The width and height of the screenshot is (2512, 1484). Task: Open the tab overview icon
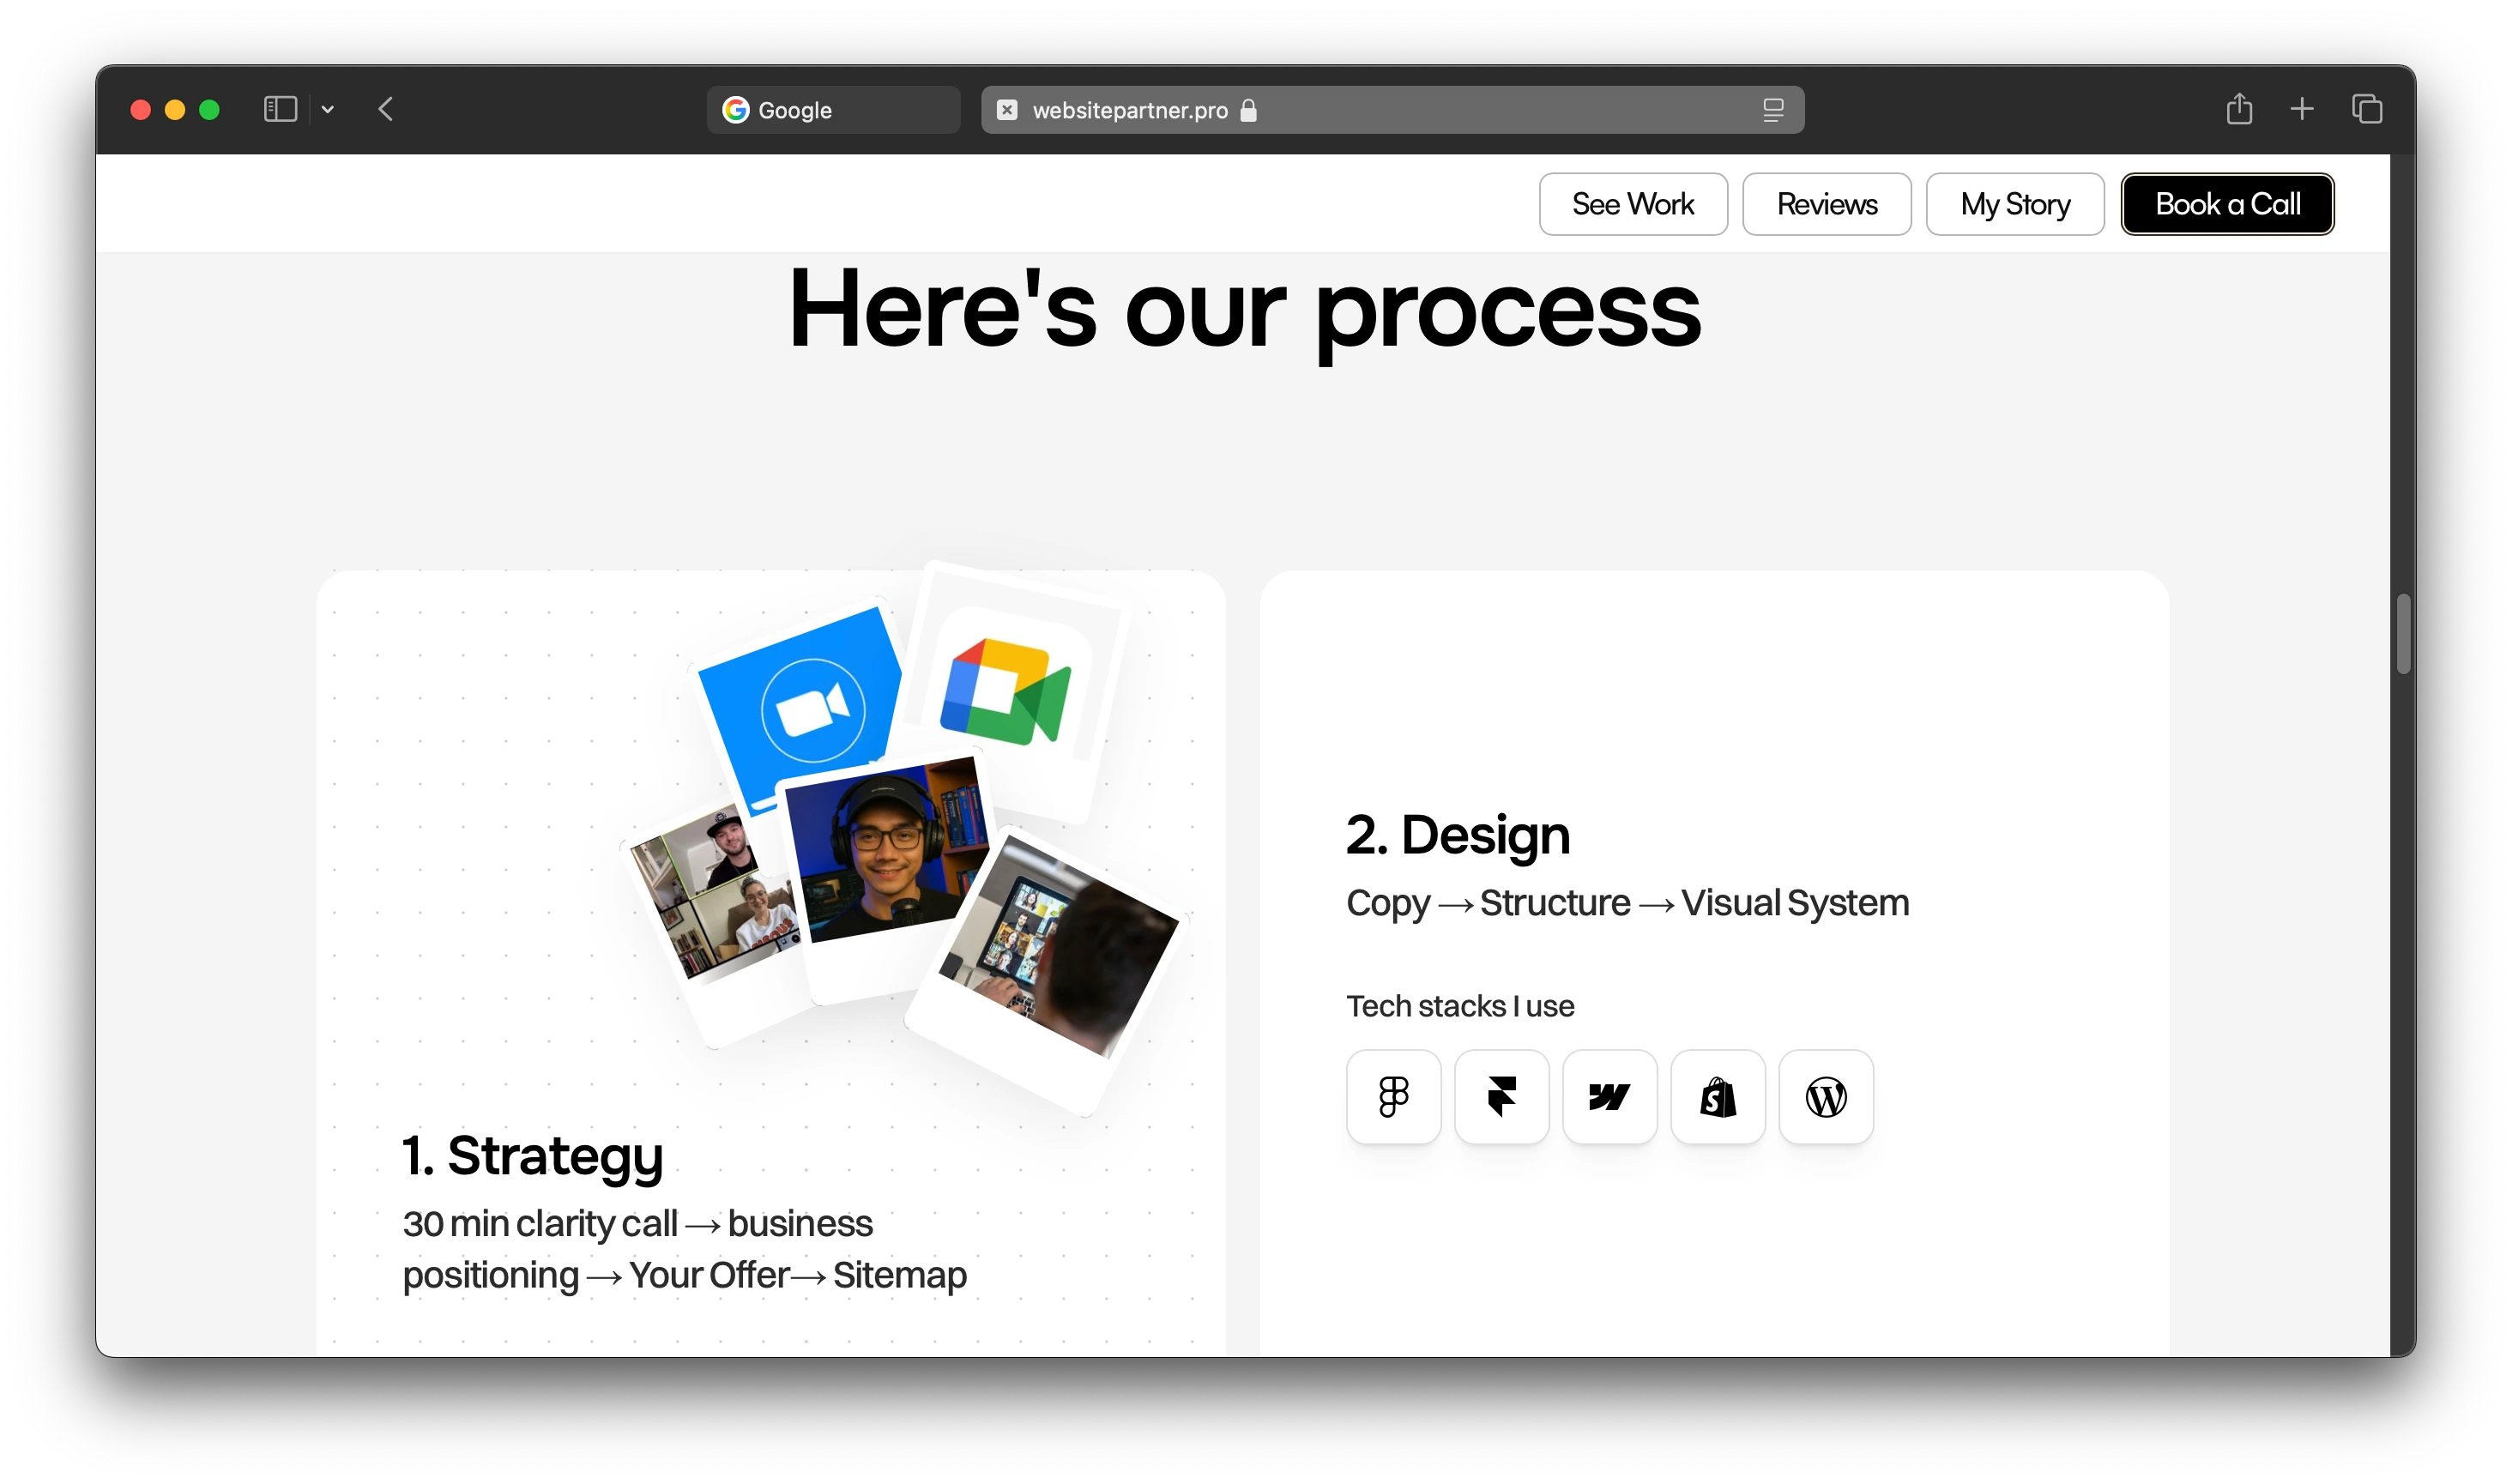[x=2367, y=110]
